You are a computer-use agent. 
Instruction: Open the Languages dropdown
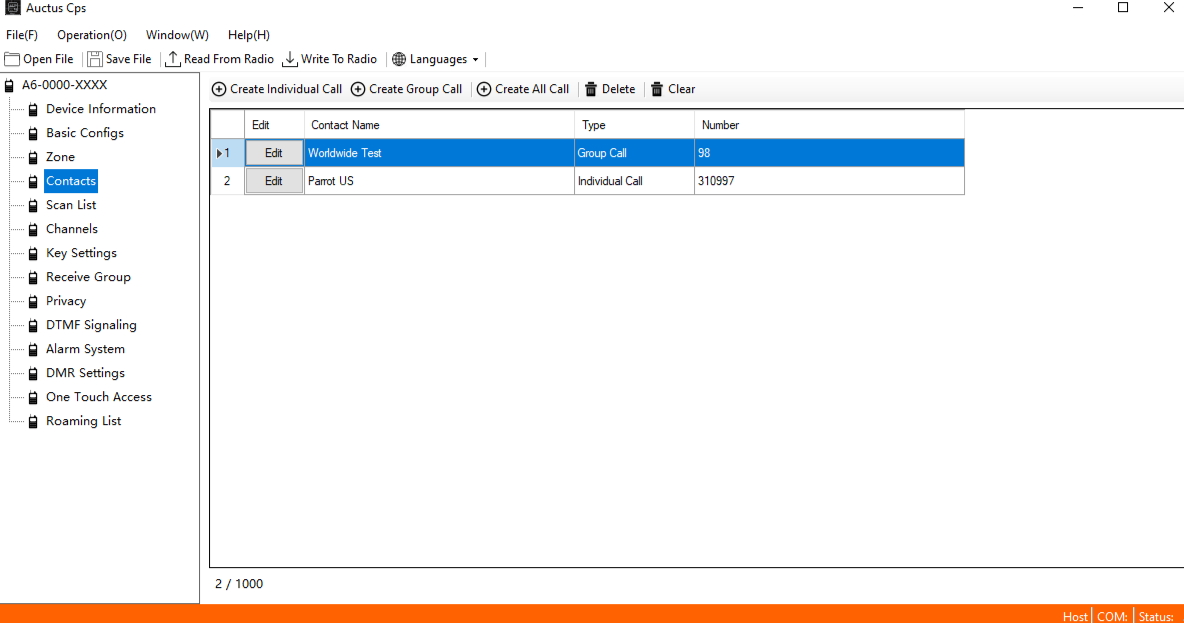436,59
